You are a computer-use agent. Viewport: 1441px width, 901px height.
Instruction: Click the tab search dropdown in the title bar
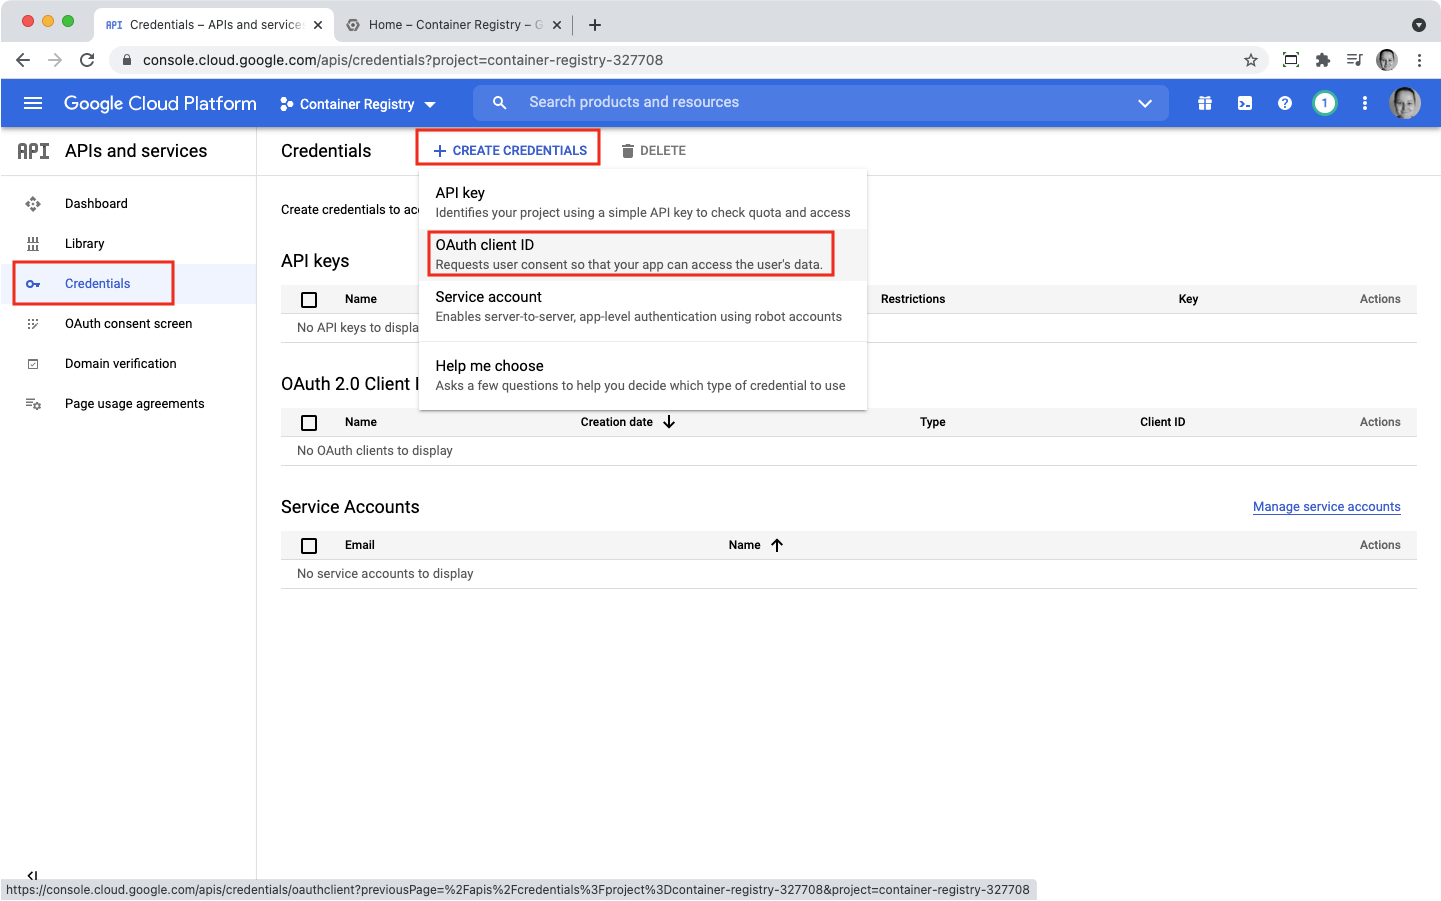(1418, 25)
